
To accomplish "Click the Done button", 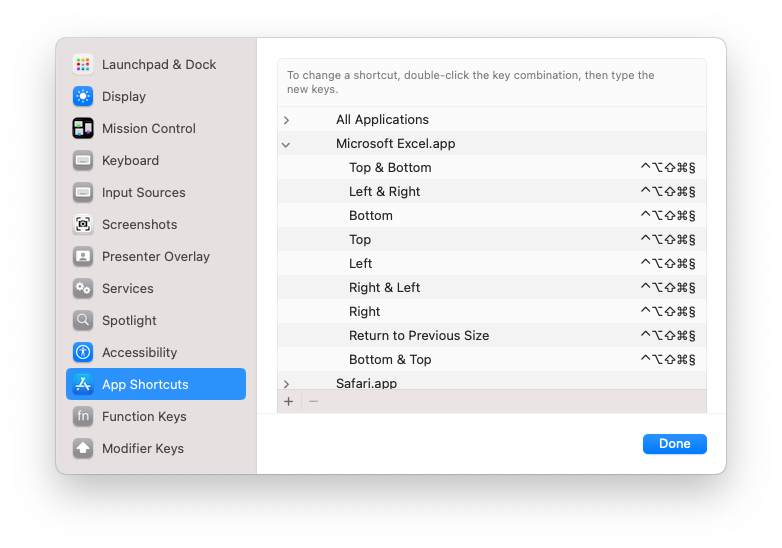I will [674, 444].
